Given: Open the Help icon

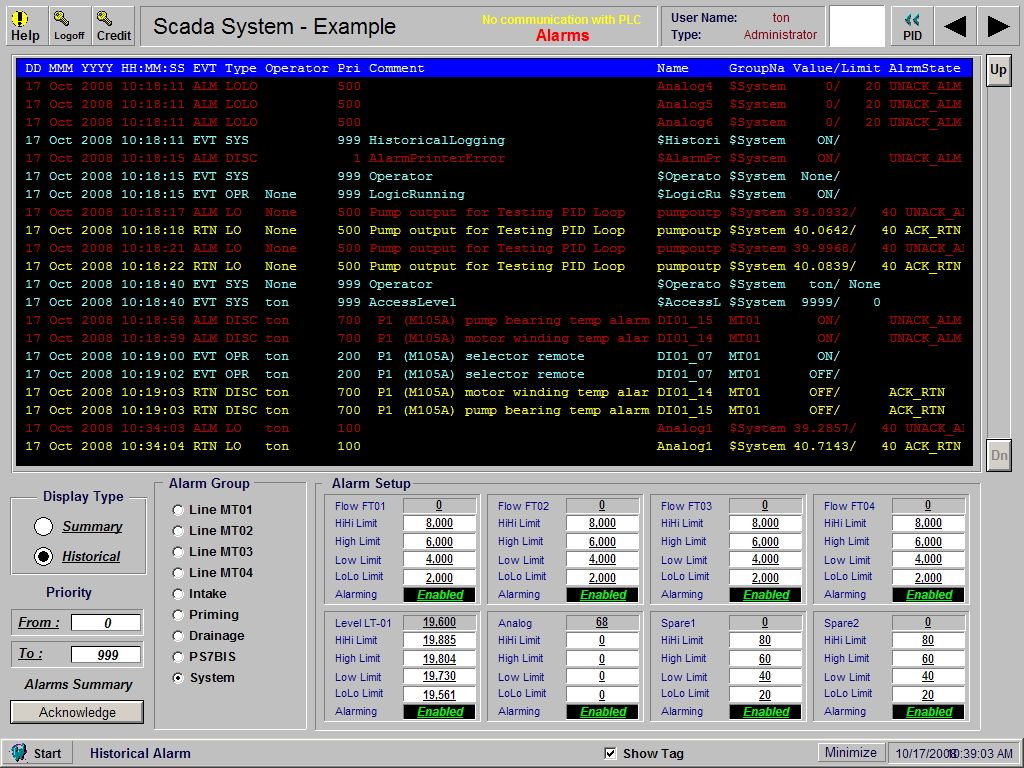Looking at the screenshot, I should point(25,24).
